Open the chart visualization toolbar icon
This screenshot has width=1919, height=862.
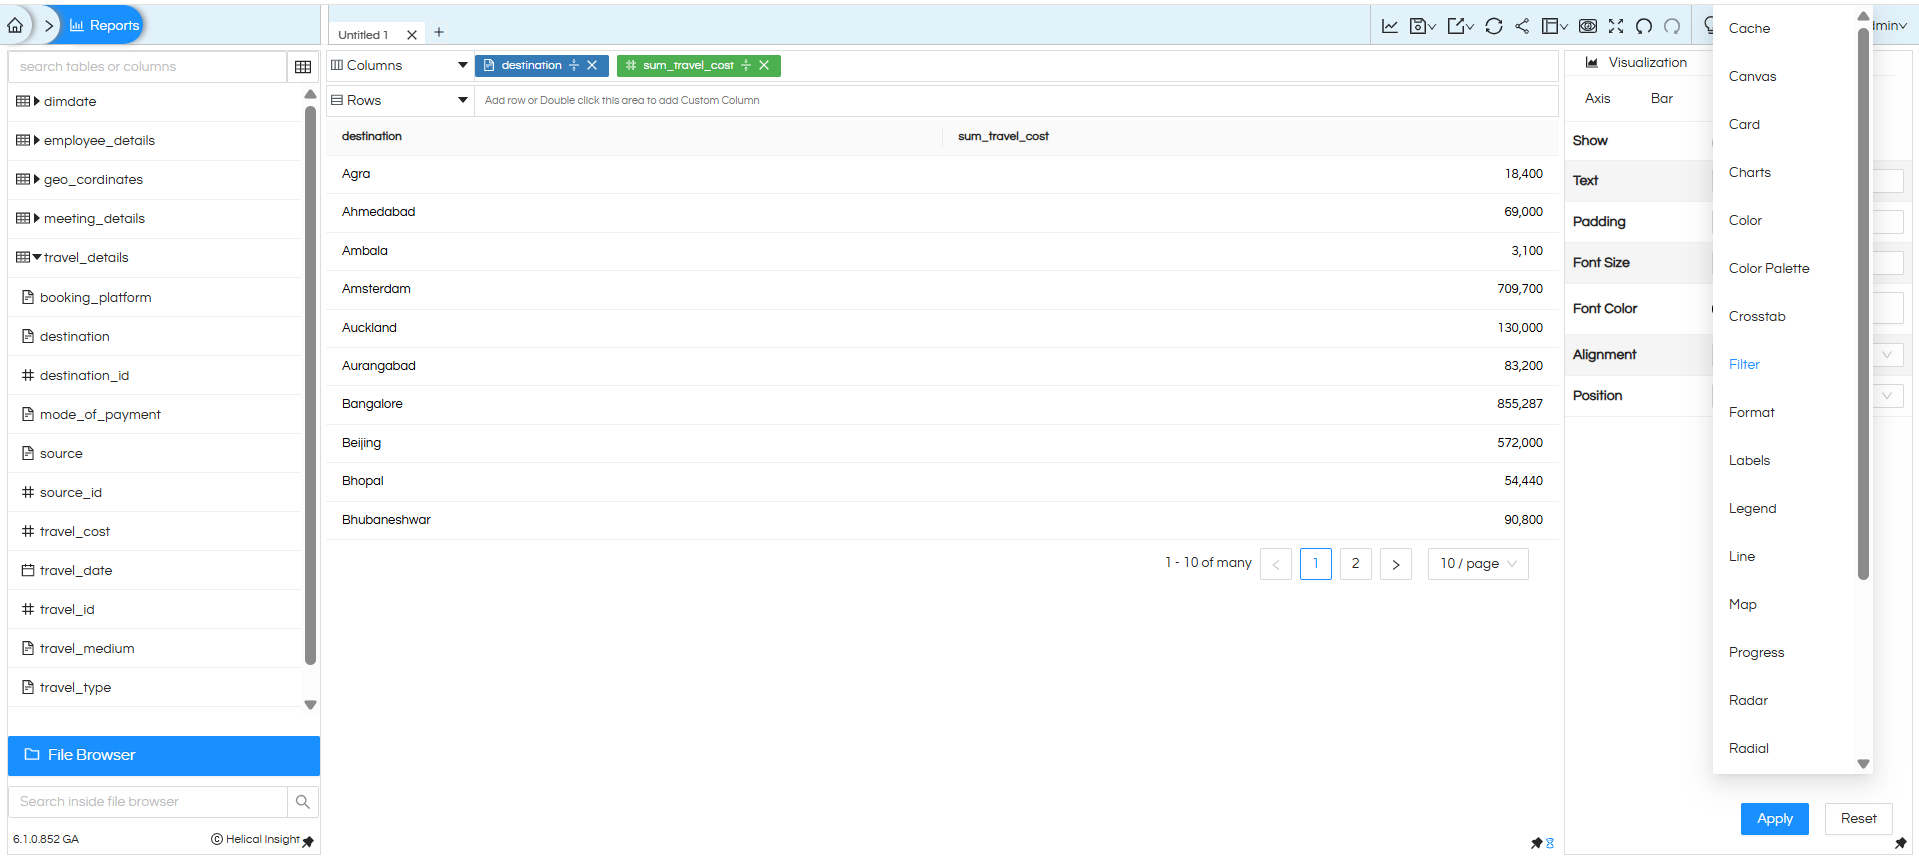(1390, 26)
